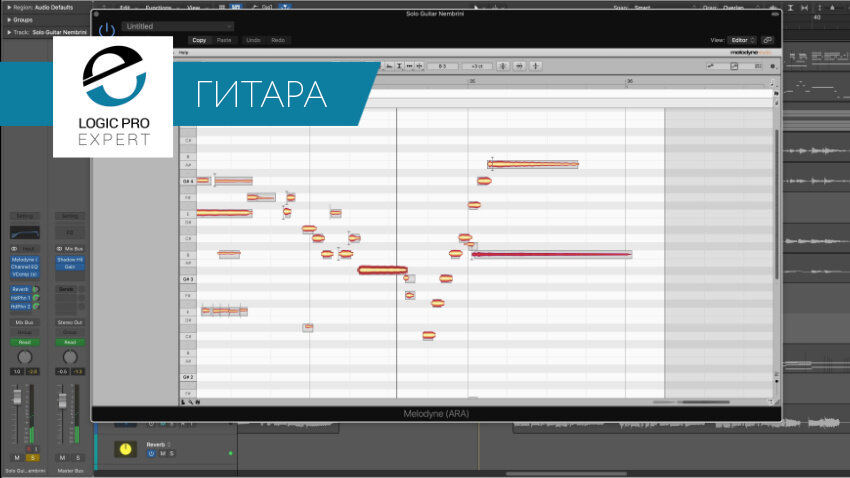
Task: Click the note pitch field showing B 3
Action: point(442,66)
